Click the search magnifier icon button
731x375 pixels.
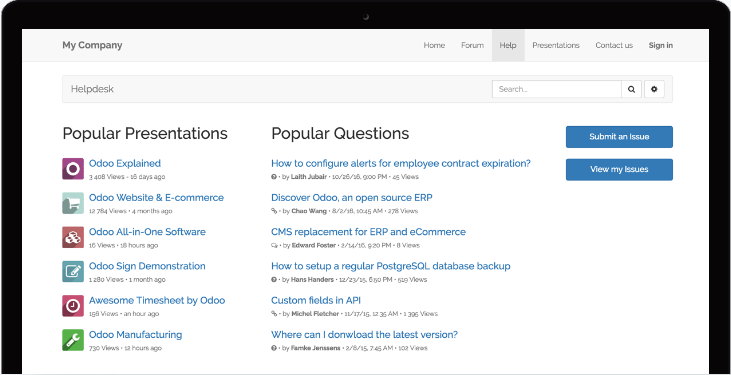point(631,89)
